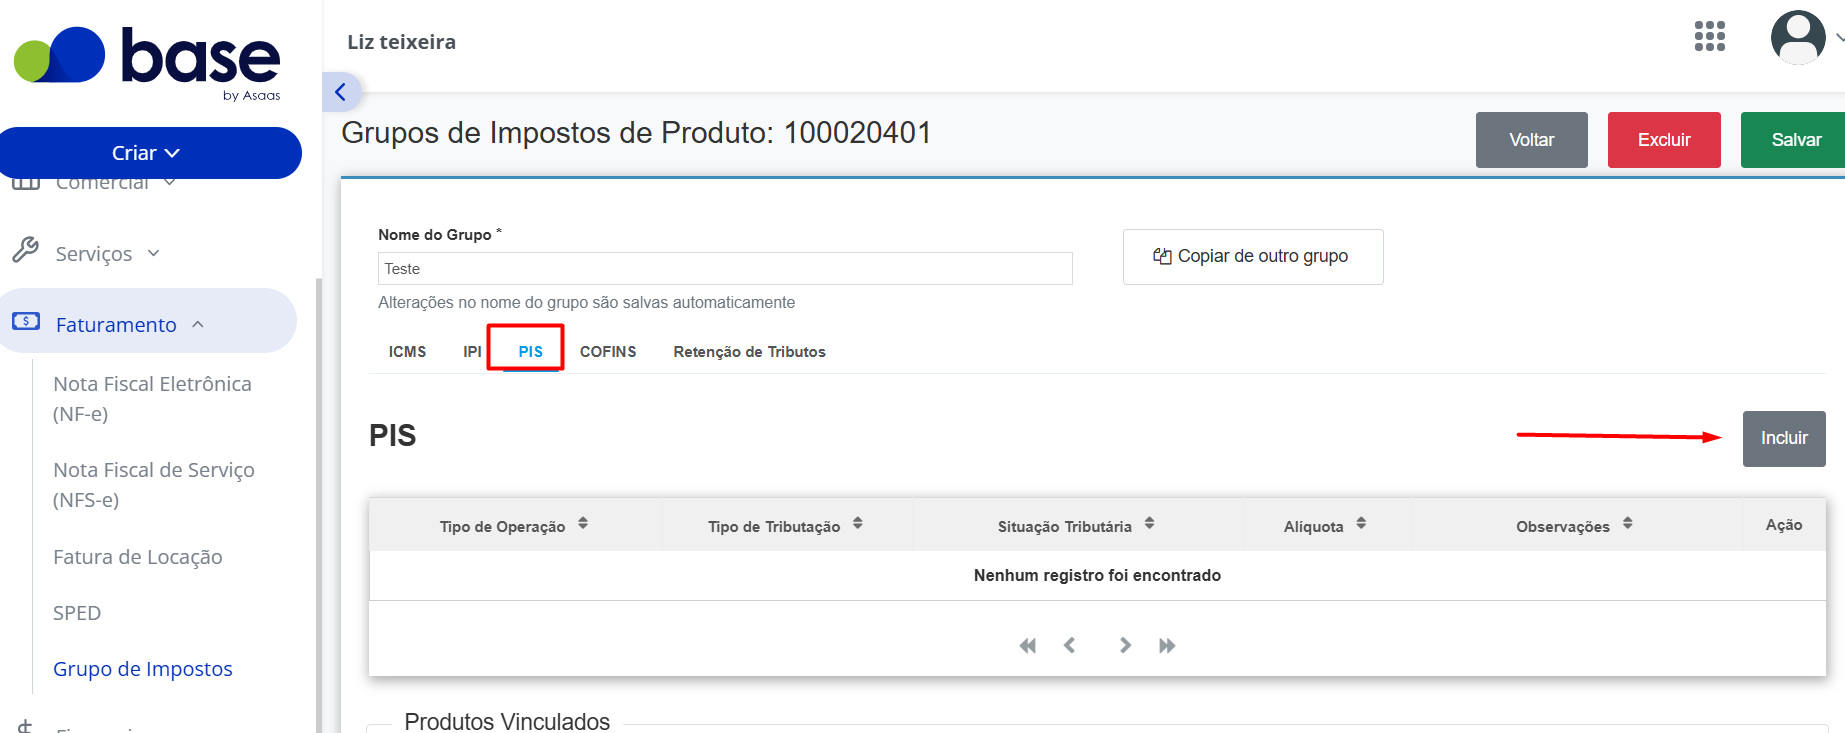Click the Incluir button
The height and width of the screenshot is (733, 1845).
point(1784,439)
